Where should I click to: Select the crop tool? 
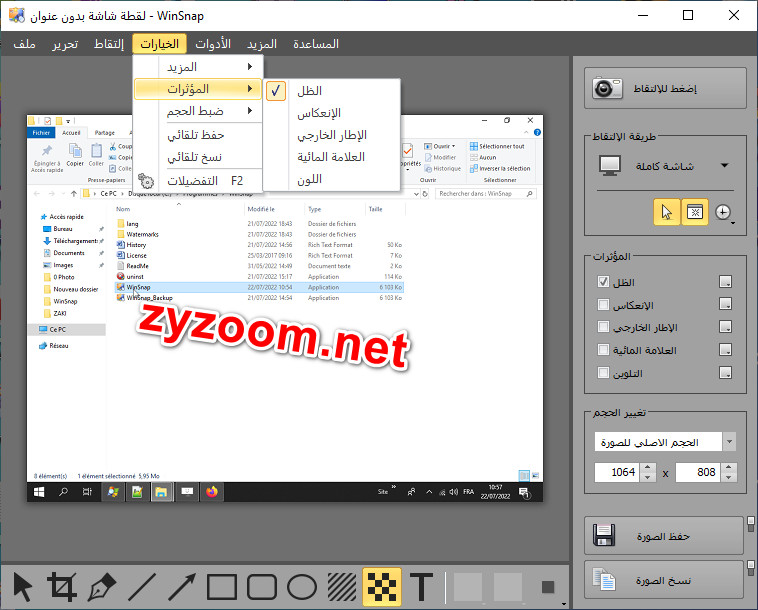tap(62, 587)
